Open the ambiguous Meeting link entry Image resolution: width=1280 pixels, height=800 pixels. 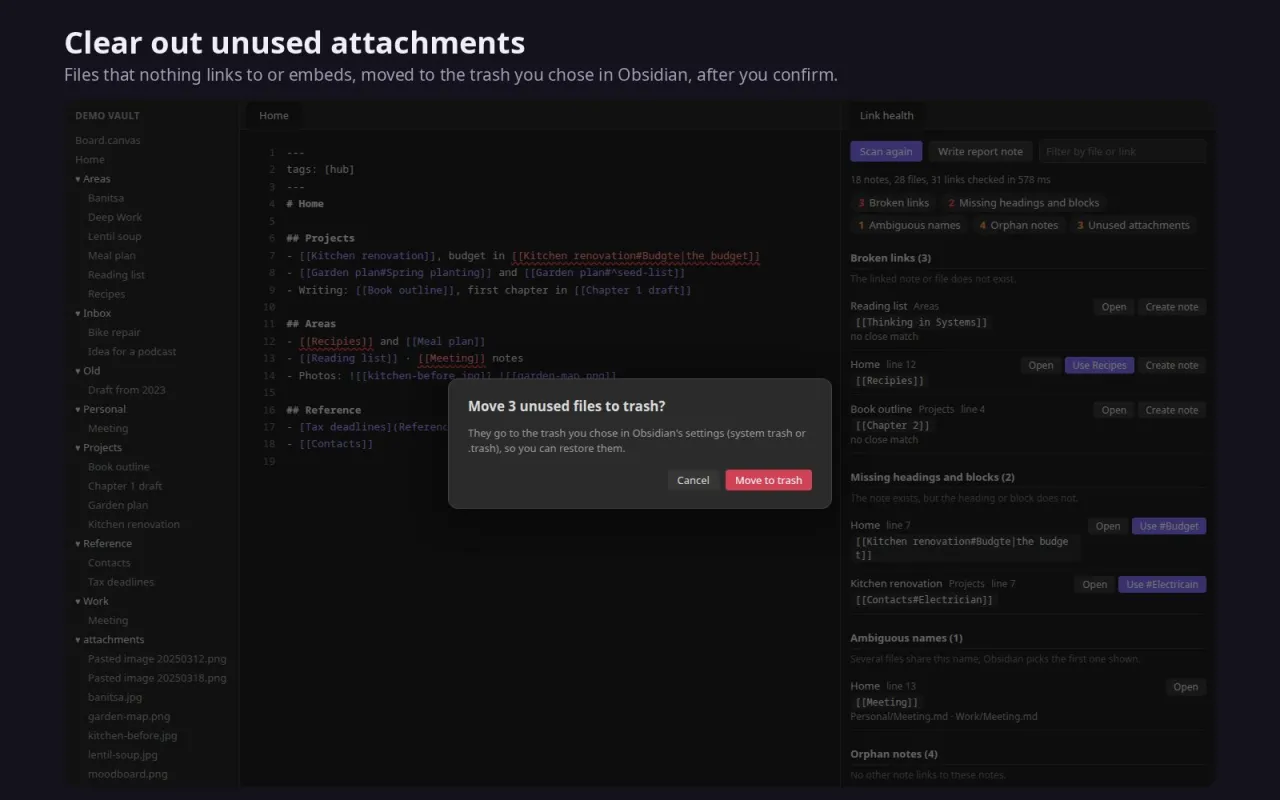click(1186, 687)
